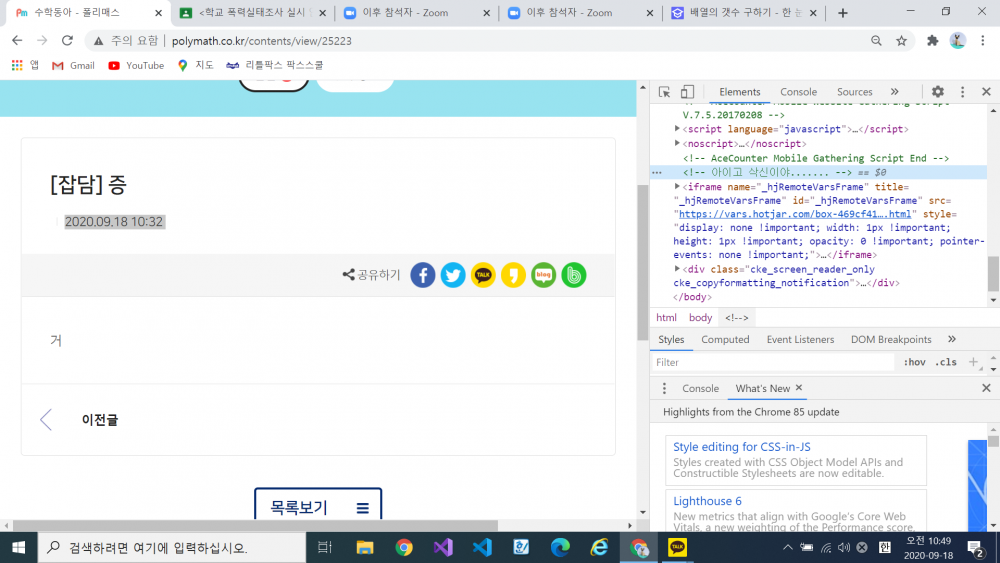1000x563 pixels.
Task: Show more DevTools tabs chevron
Action: click(x=895, y=92)
